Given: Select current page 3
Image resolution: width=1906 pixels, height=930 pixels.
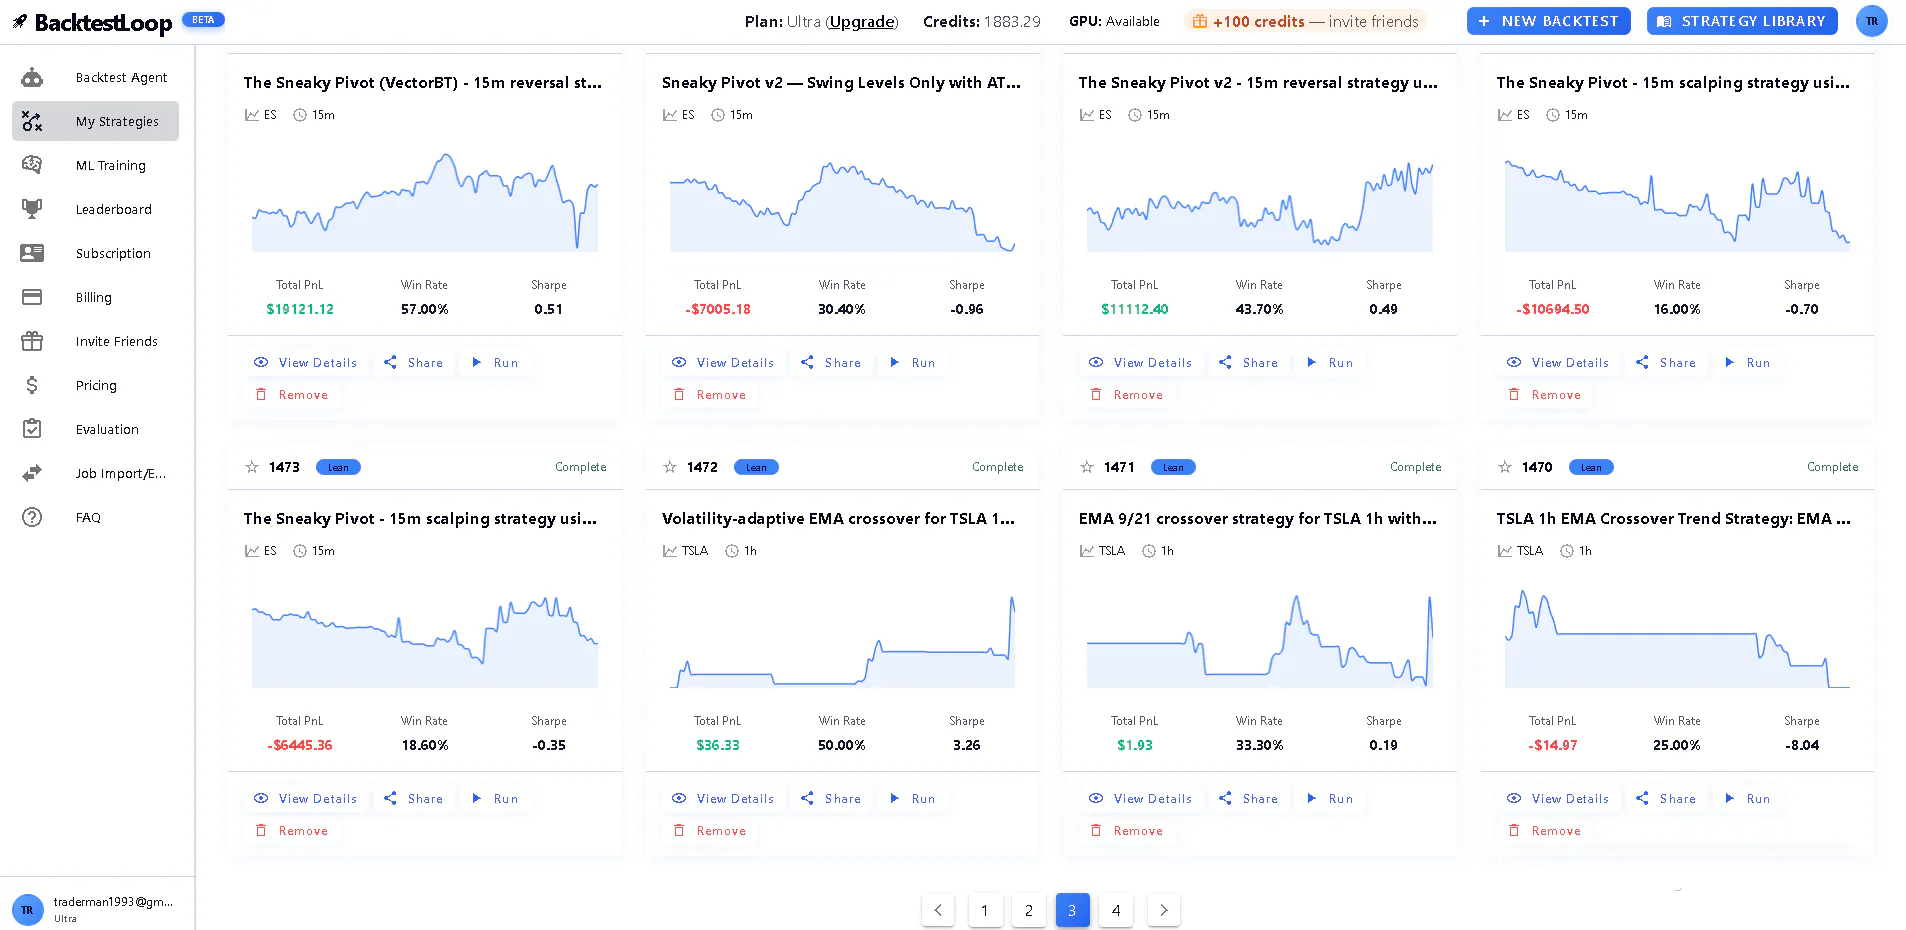Looking at the screenshot, I should click(x=1072, y=910).
